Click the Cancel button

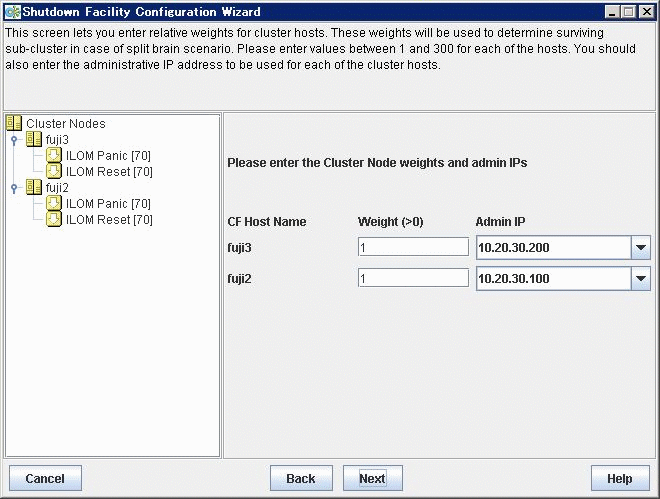pyautogui.click(x=45, y=478)
